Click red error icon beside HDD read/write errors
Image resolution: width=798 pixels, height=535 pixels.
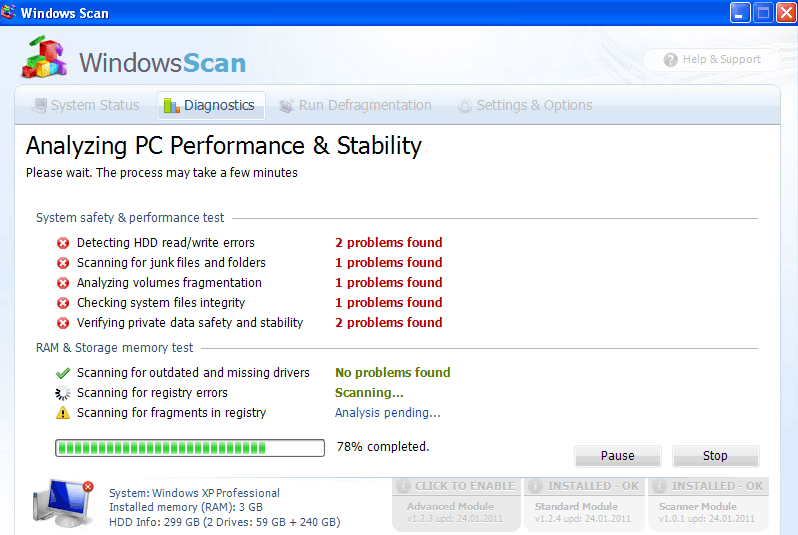[63, 243]
